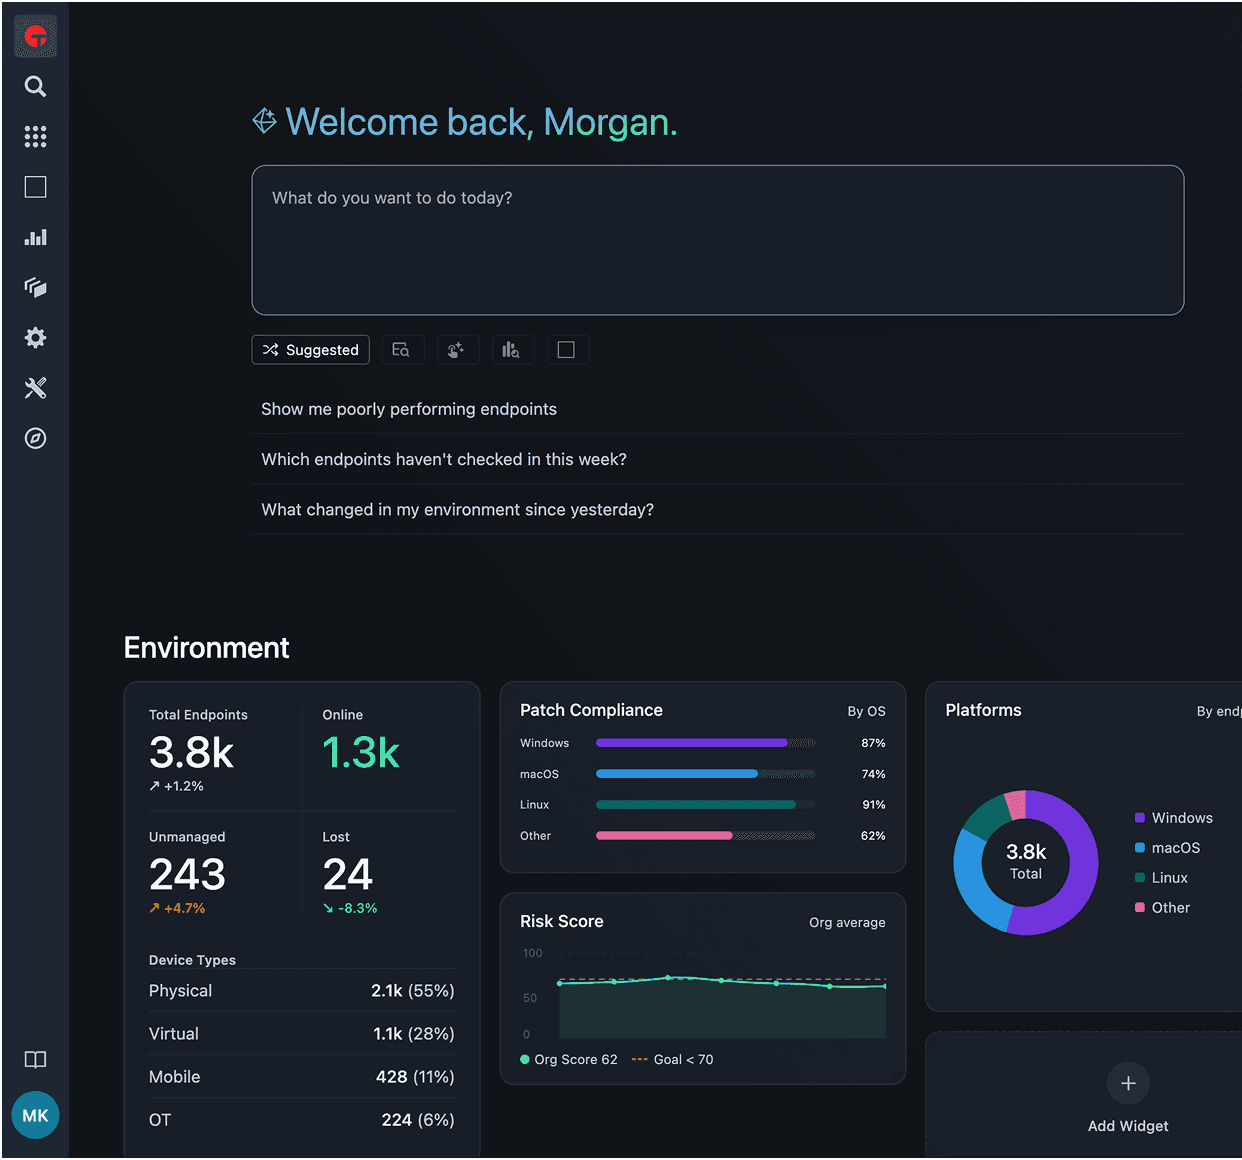1242x1160 pixels.
Task: Open the Suggested prompts shuffle selector
Action: pos(310,349)
